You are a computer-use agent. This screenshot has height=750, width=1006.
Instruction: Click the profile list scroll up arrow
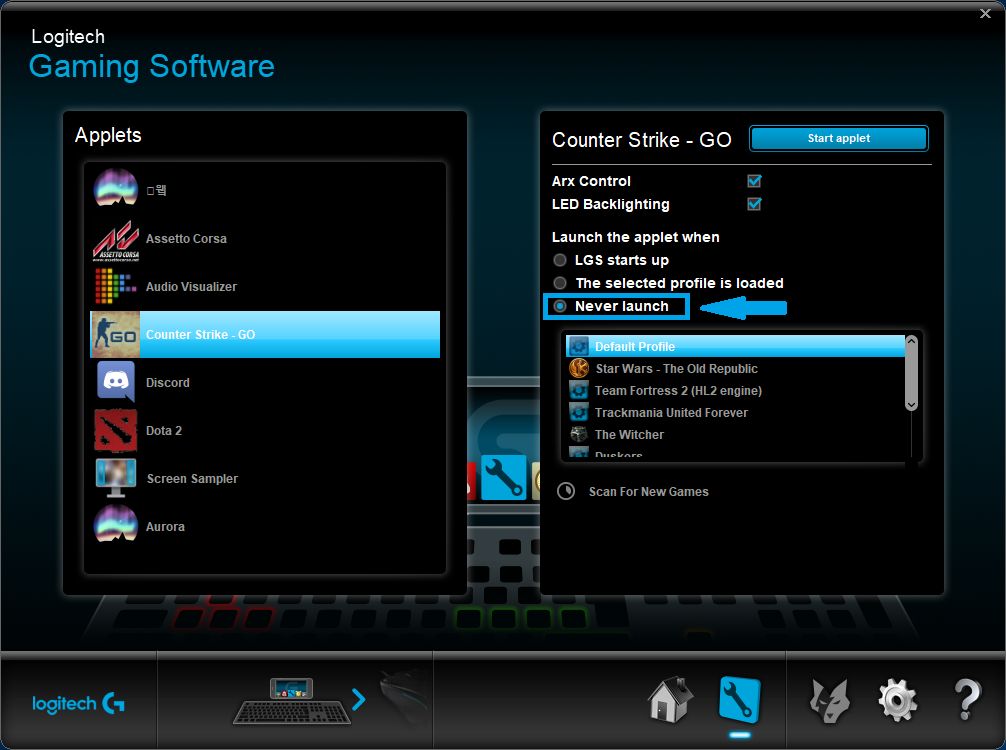coord(911,341)
